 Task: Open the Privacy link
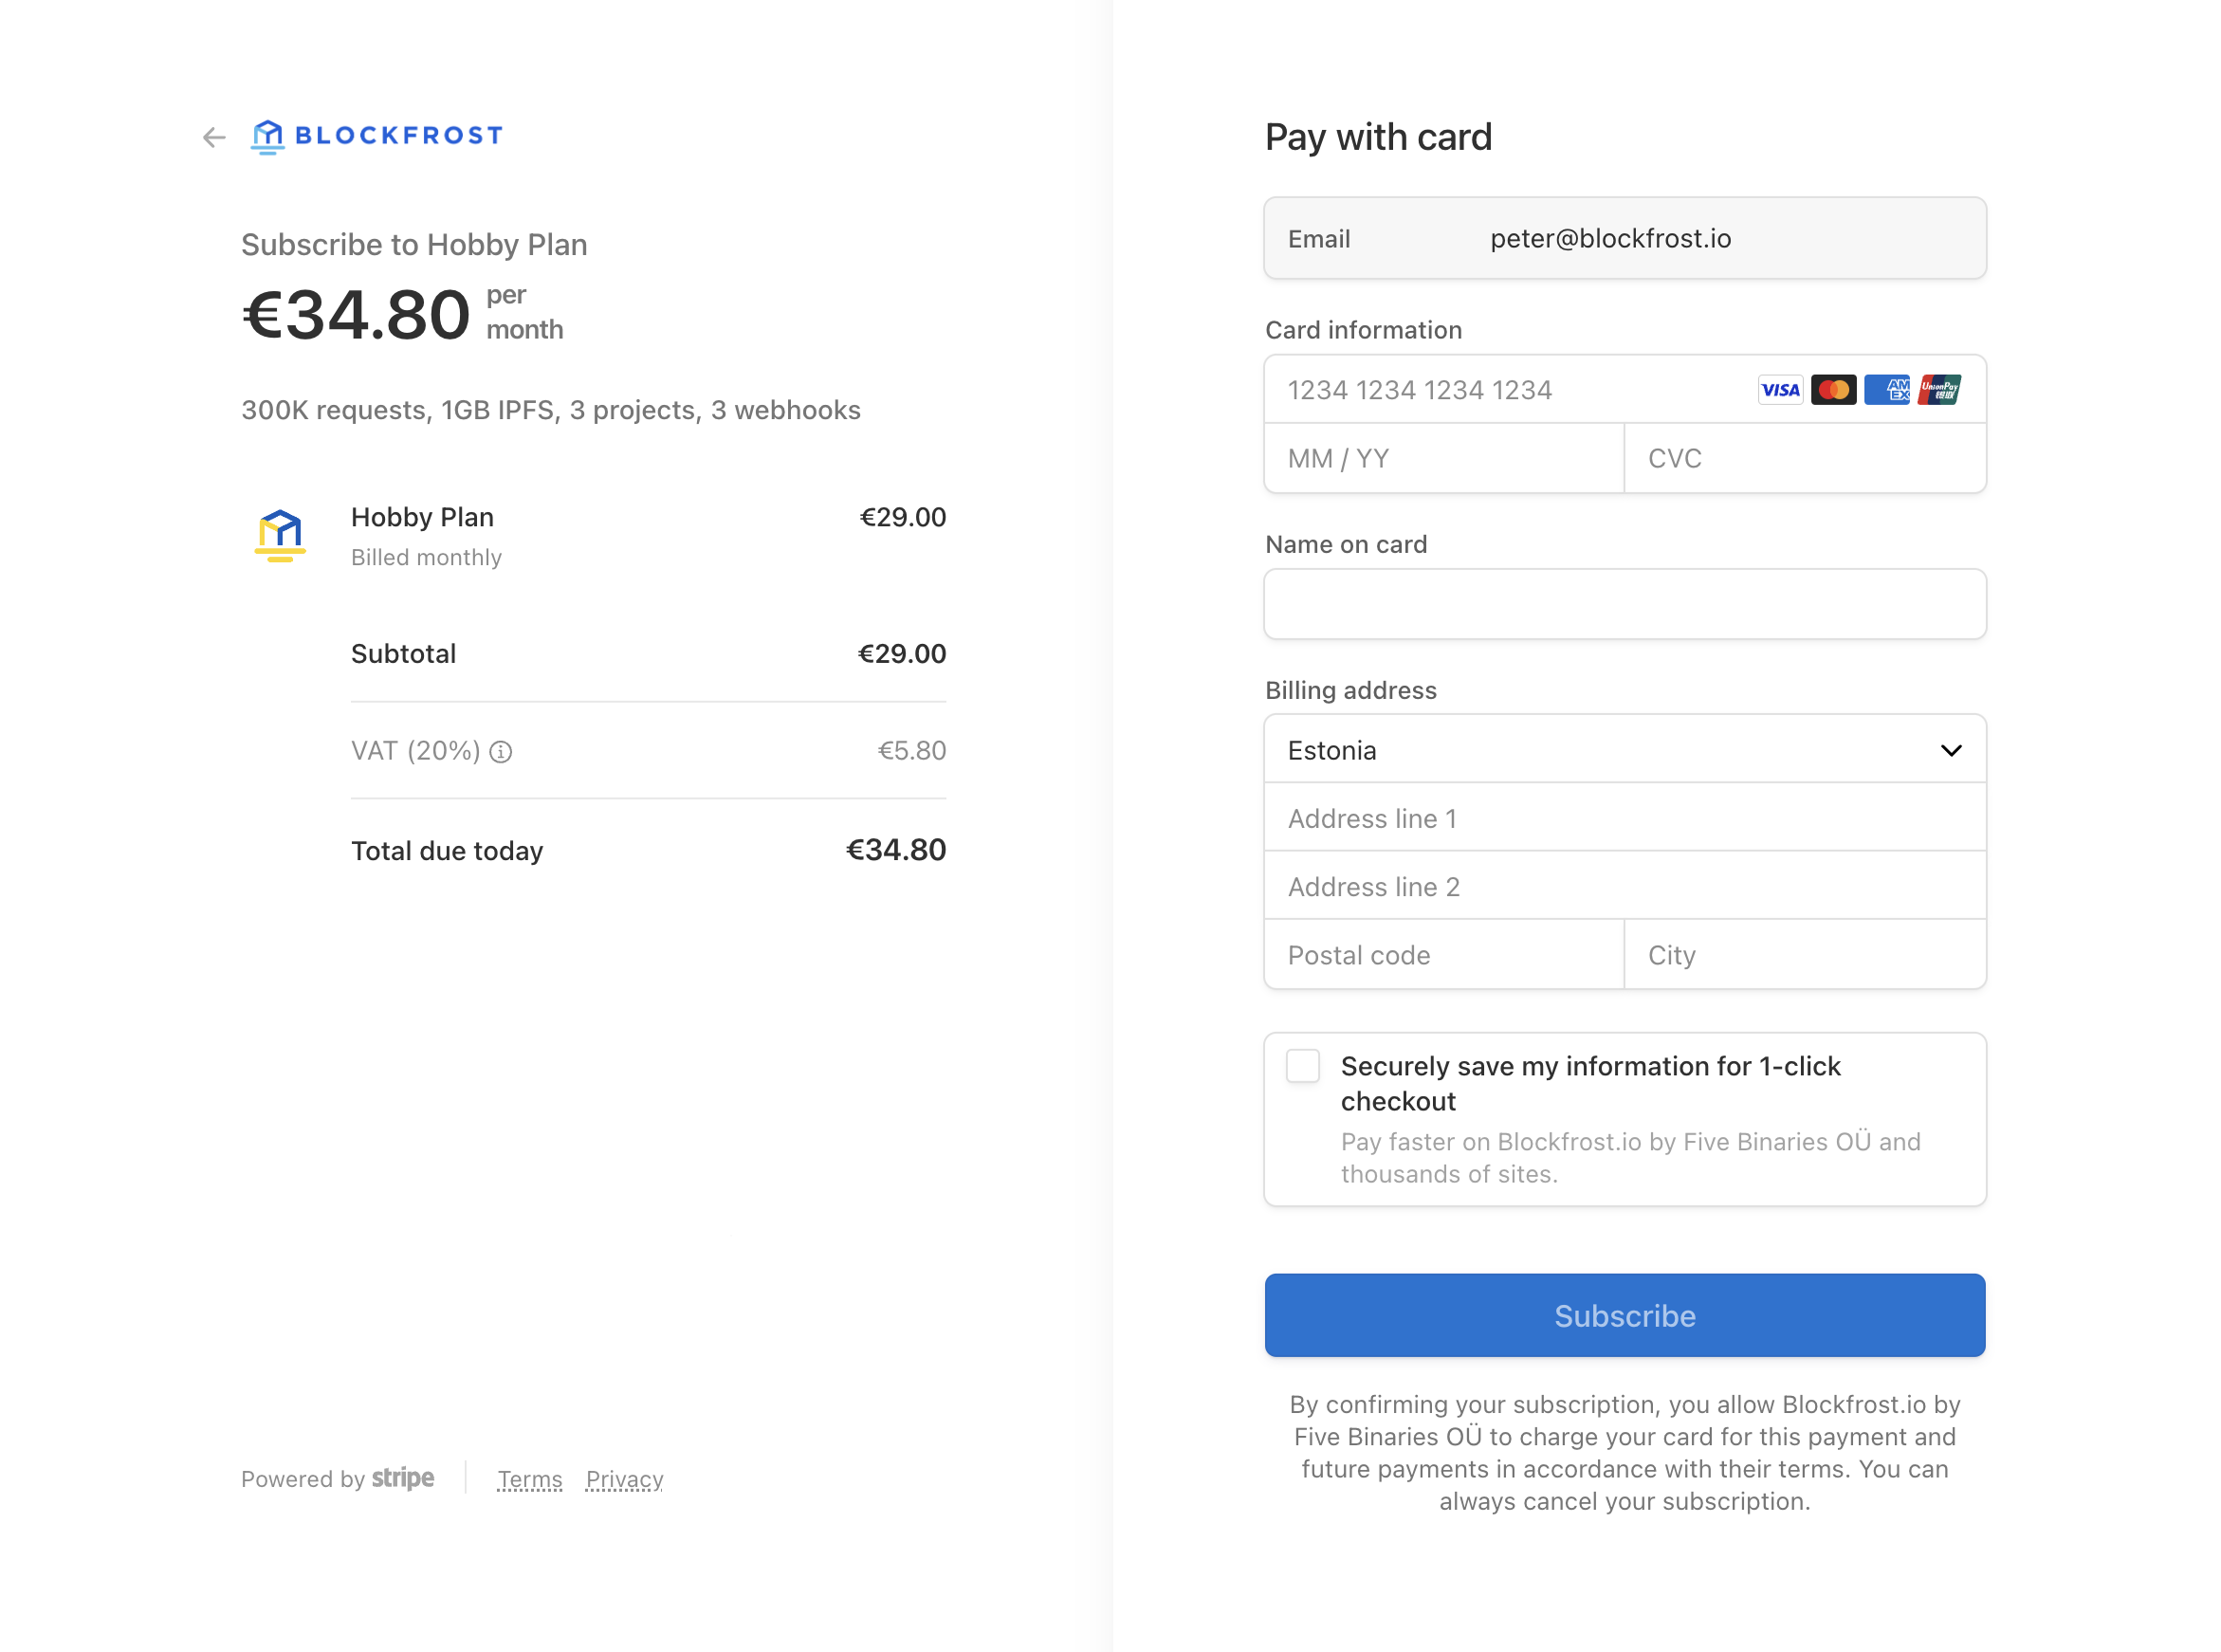point(624,1479)
